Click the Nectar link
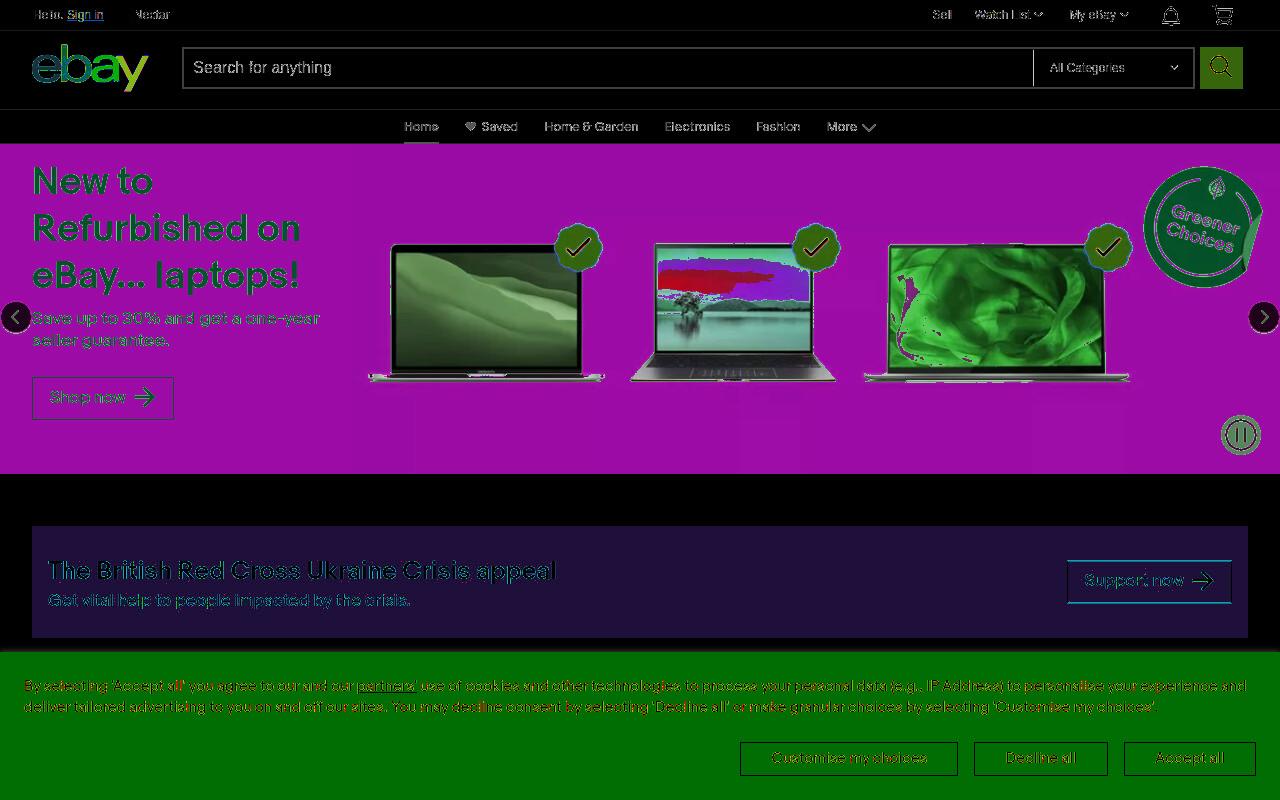Viewport: 1280px width, 800px height. [x=153, y=15]
